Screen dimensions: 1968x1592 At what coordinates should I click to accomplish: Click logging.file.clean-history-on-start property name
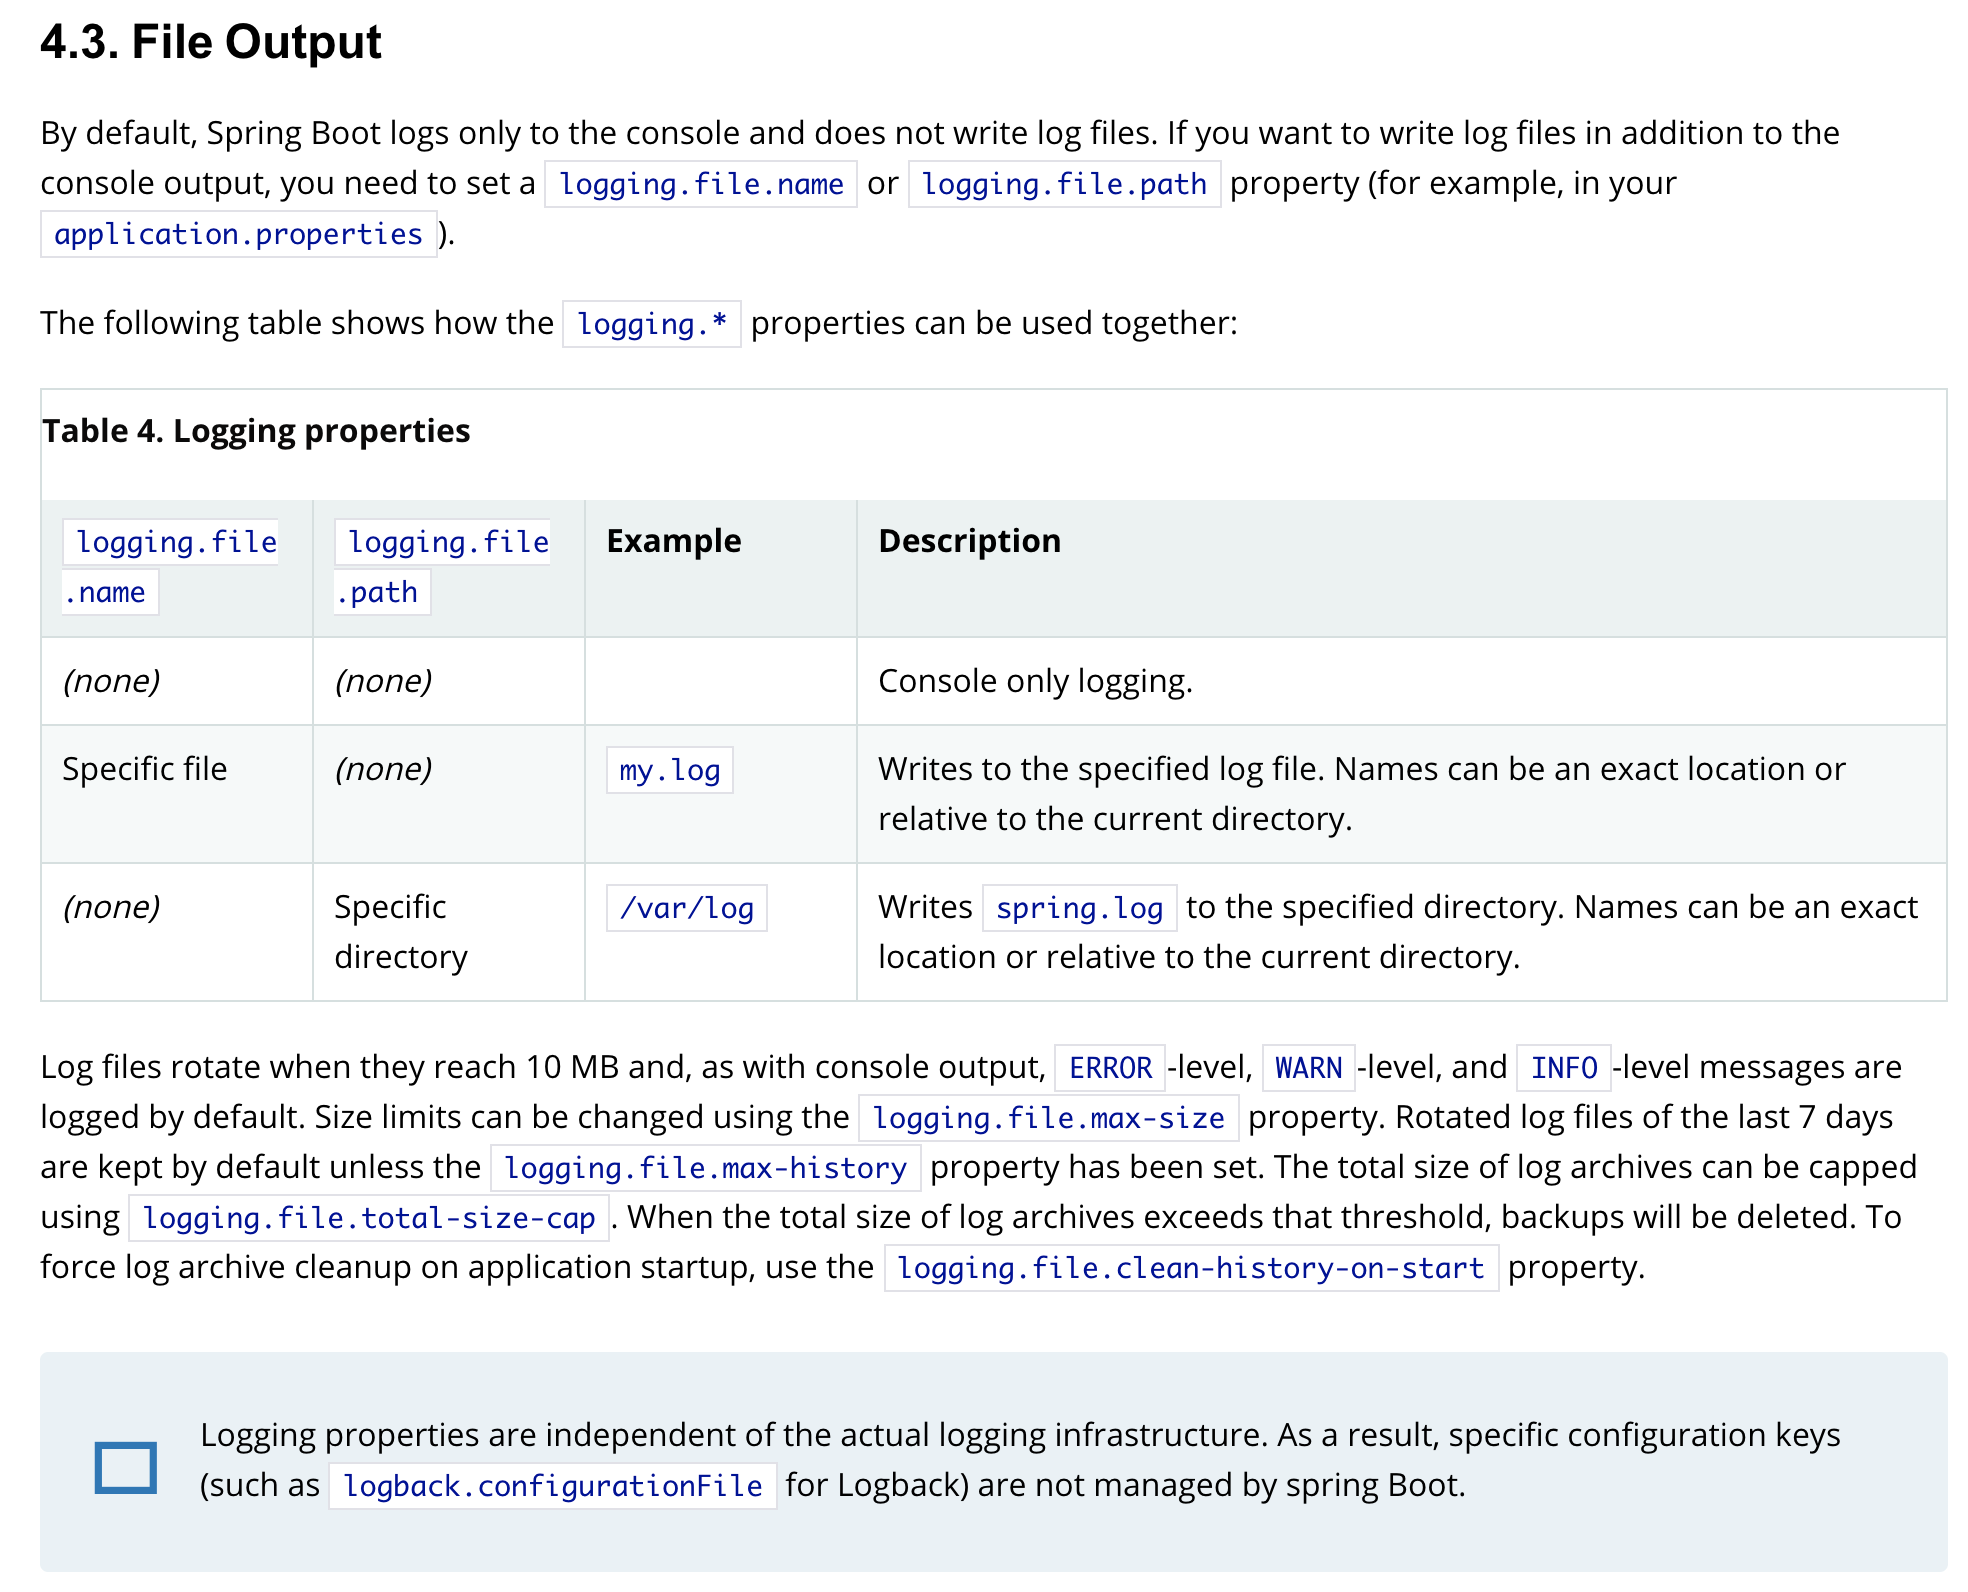pyautogui.click(x=1190, y=1268)
